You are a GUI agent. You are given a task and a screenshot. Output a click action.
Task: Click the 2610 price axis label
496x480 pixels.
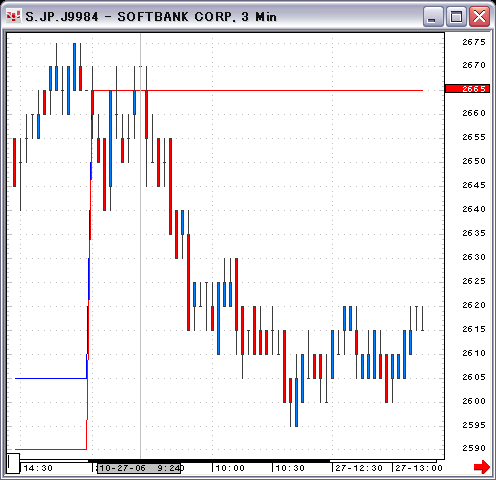pos(474,353)
